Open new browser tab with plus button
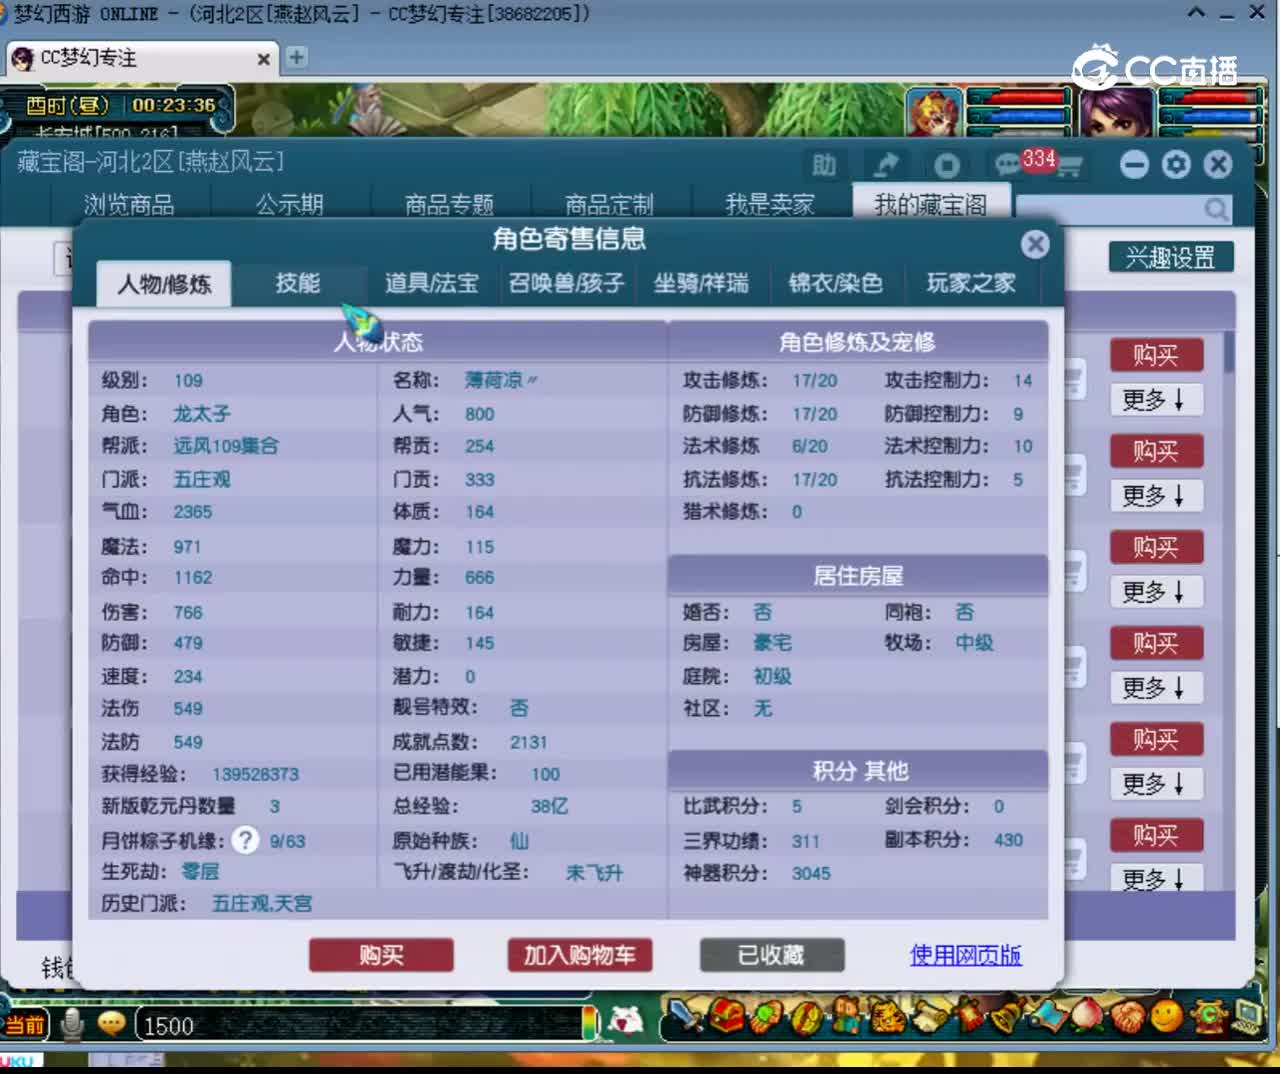This screenshot has width=1280, height=1074. pyautogui.click(x=296, y=57)
